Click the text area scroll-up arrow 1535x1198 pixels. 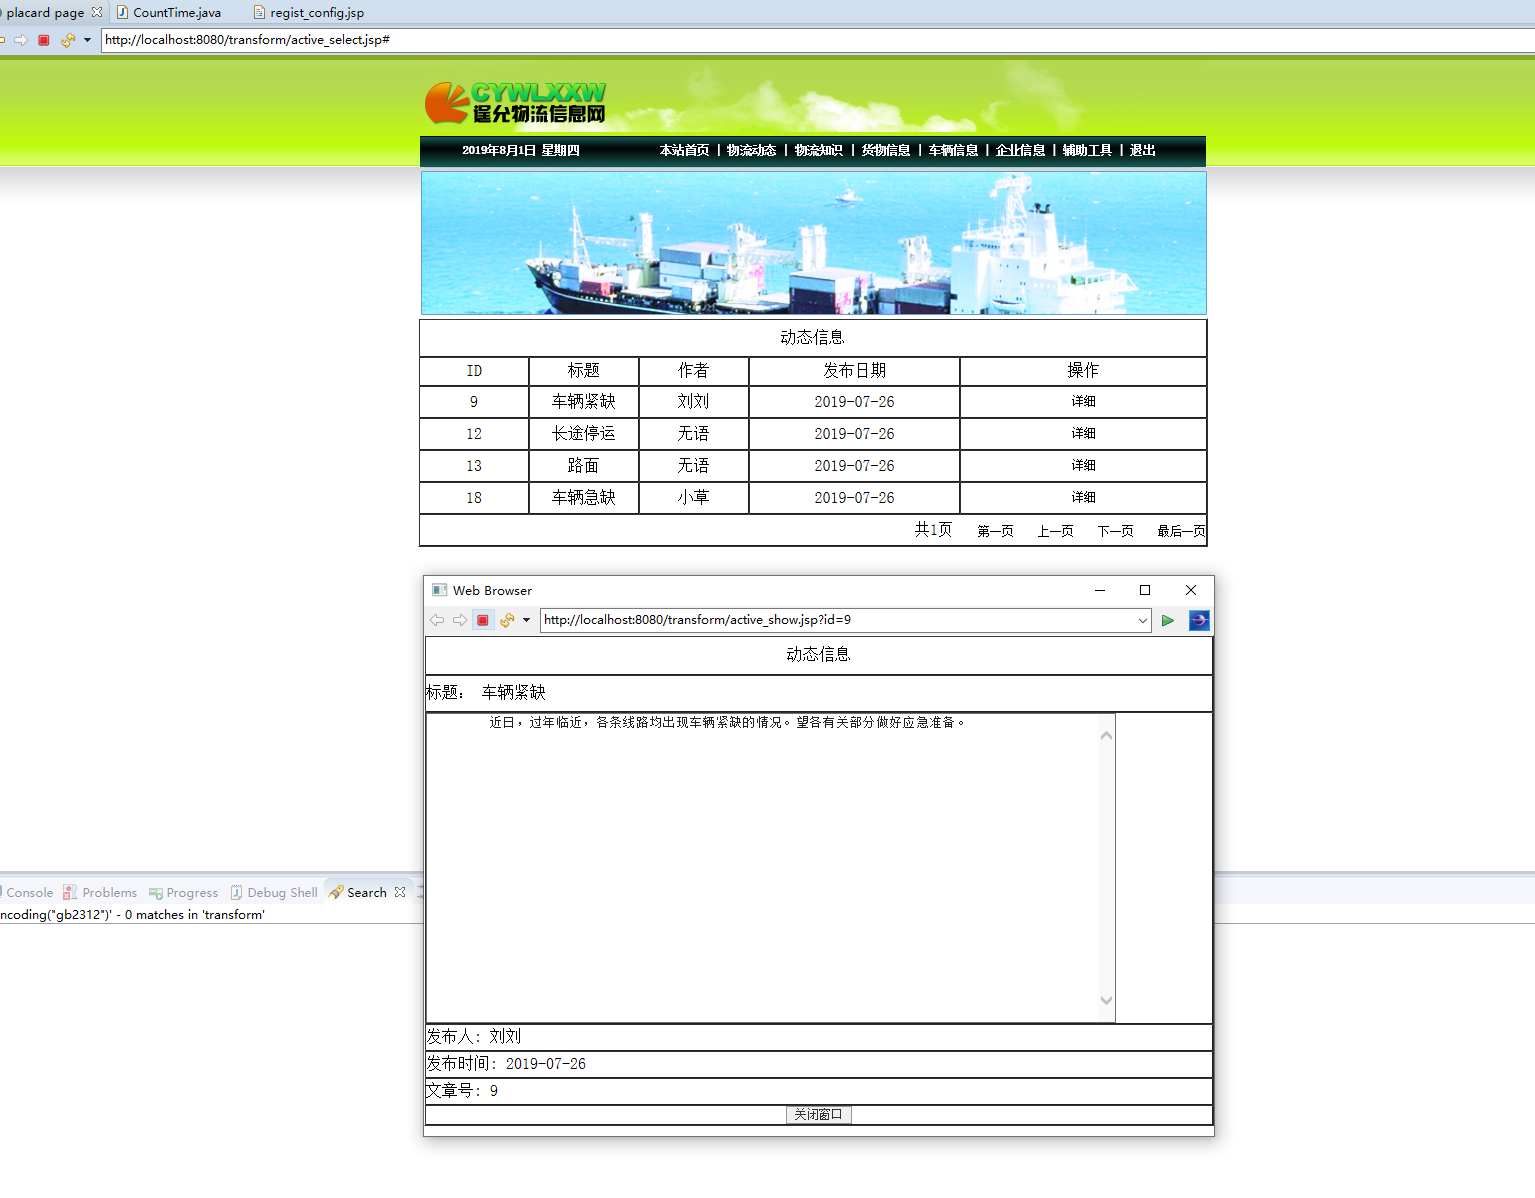[1107, 736]
